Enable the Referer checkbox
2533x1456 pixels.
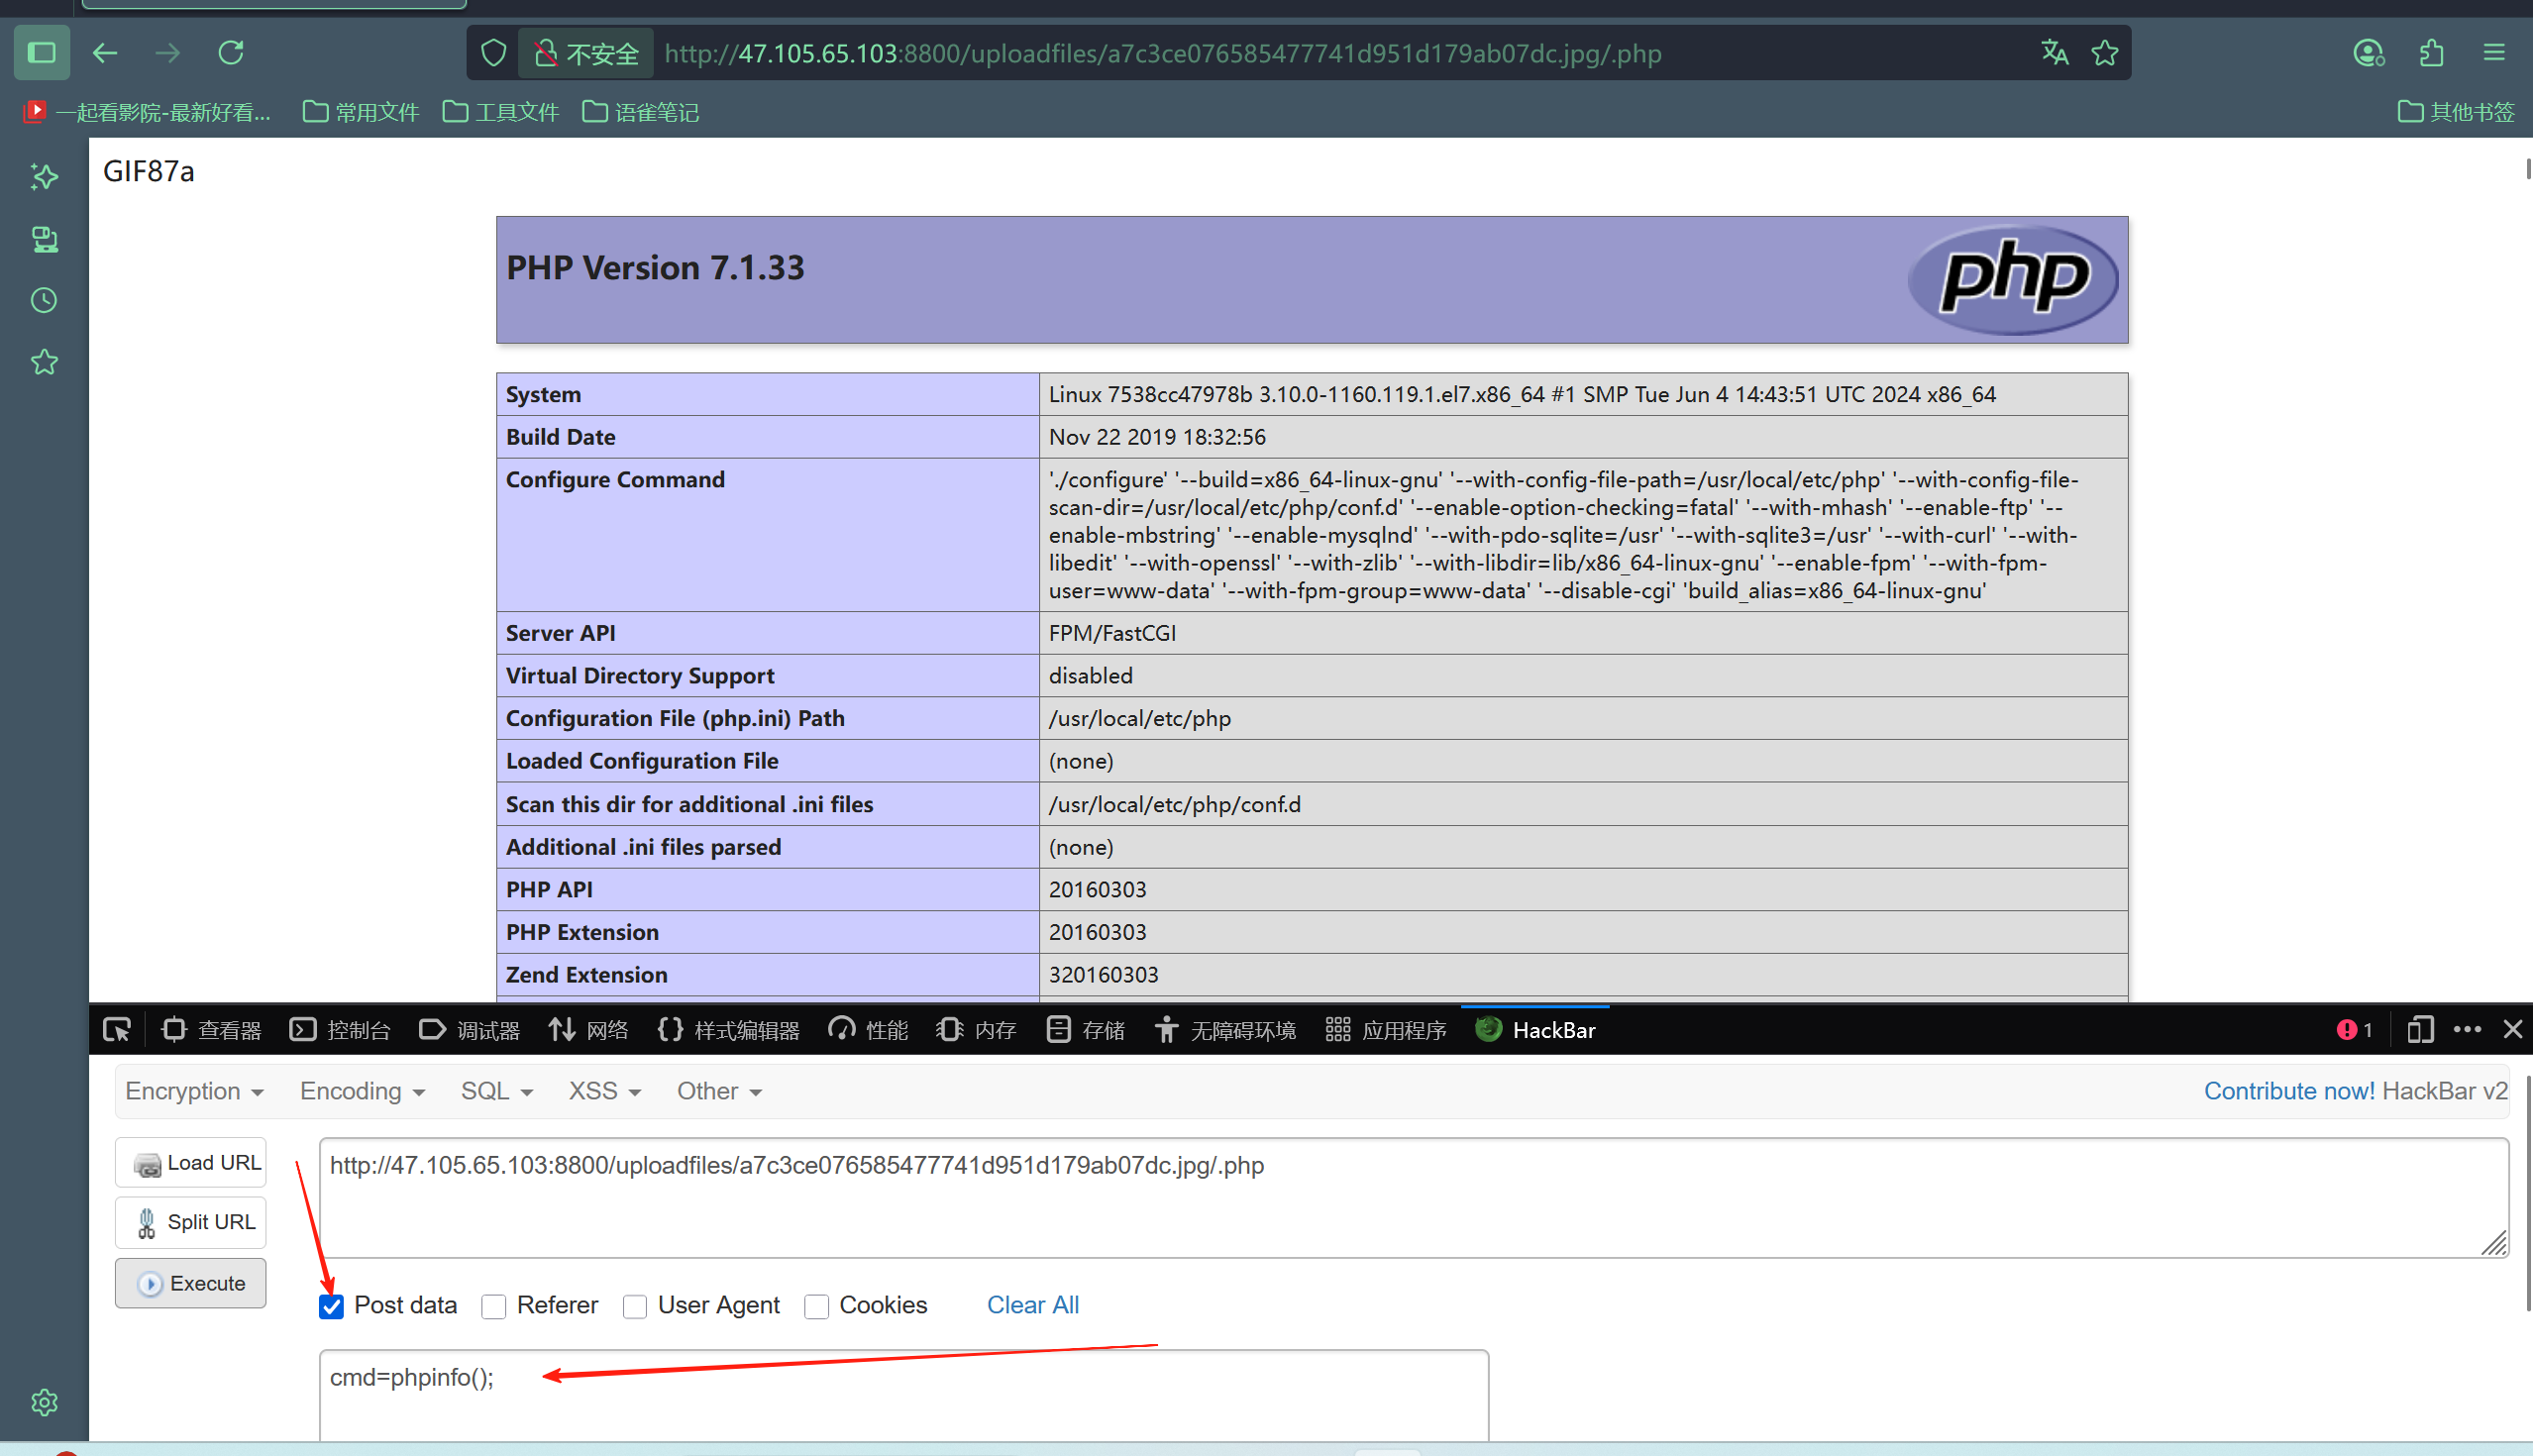tap(493, 1306)
